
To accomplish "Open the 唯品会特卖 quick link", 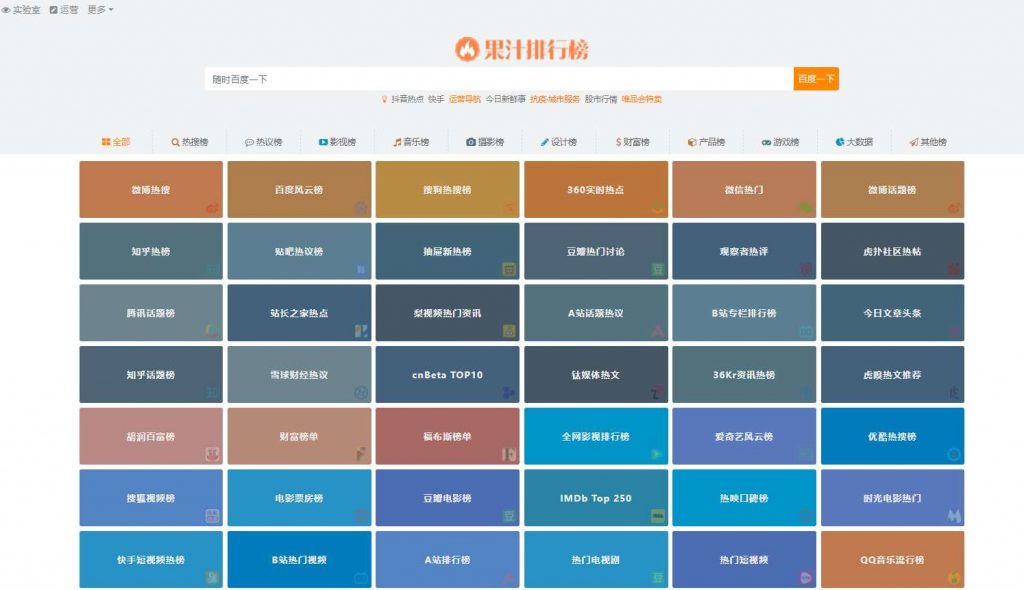I will [x=642, y=99].
